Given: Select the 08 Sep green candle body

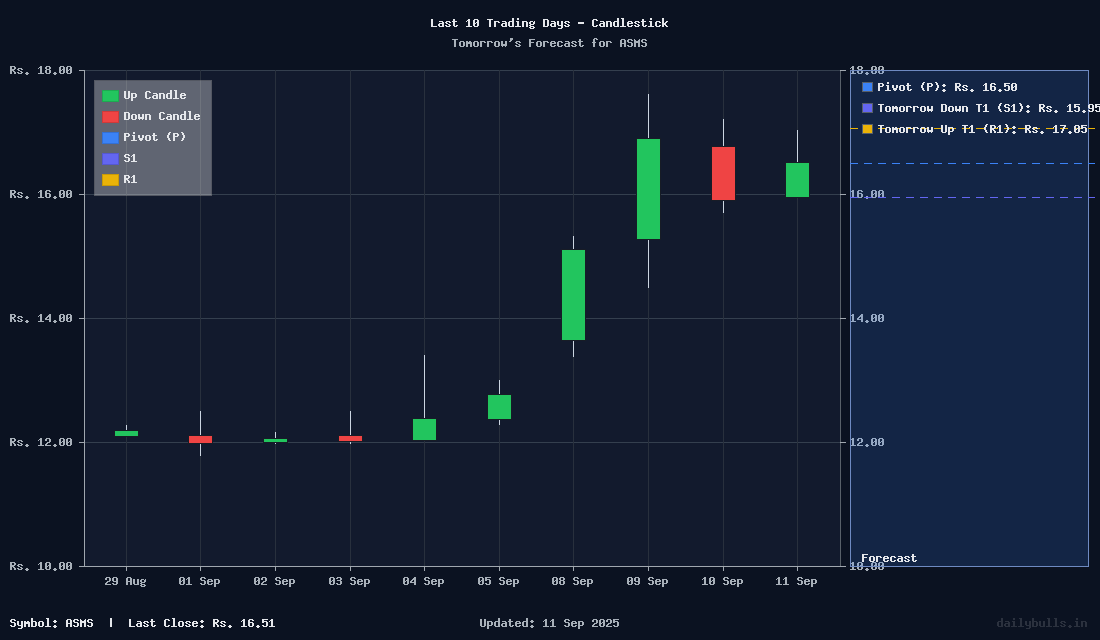Looking at the screenshot, I should 573,295.
